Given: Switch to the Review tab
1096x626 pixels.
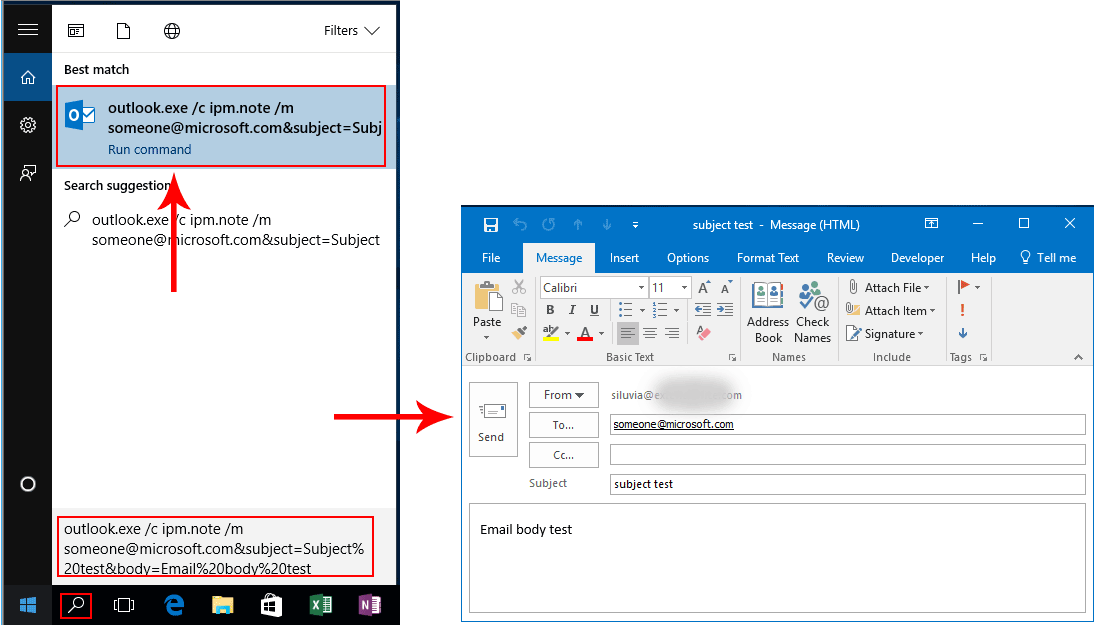Looking at the screenshot, I should click(x=845, y=258).
